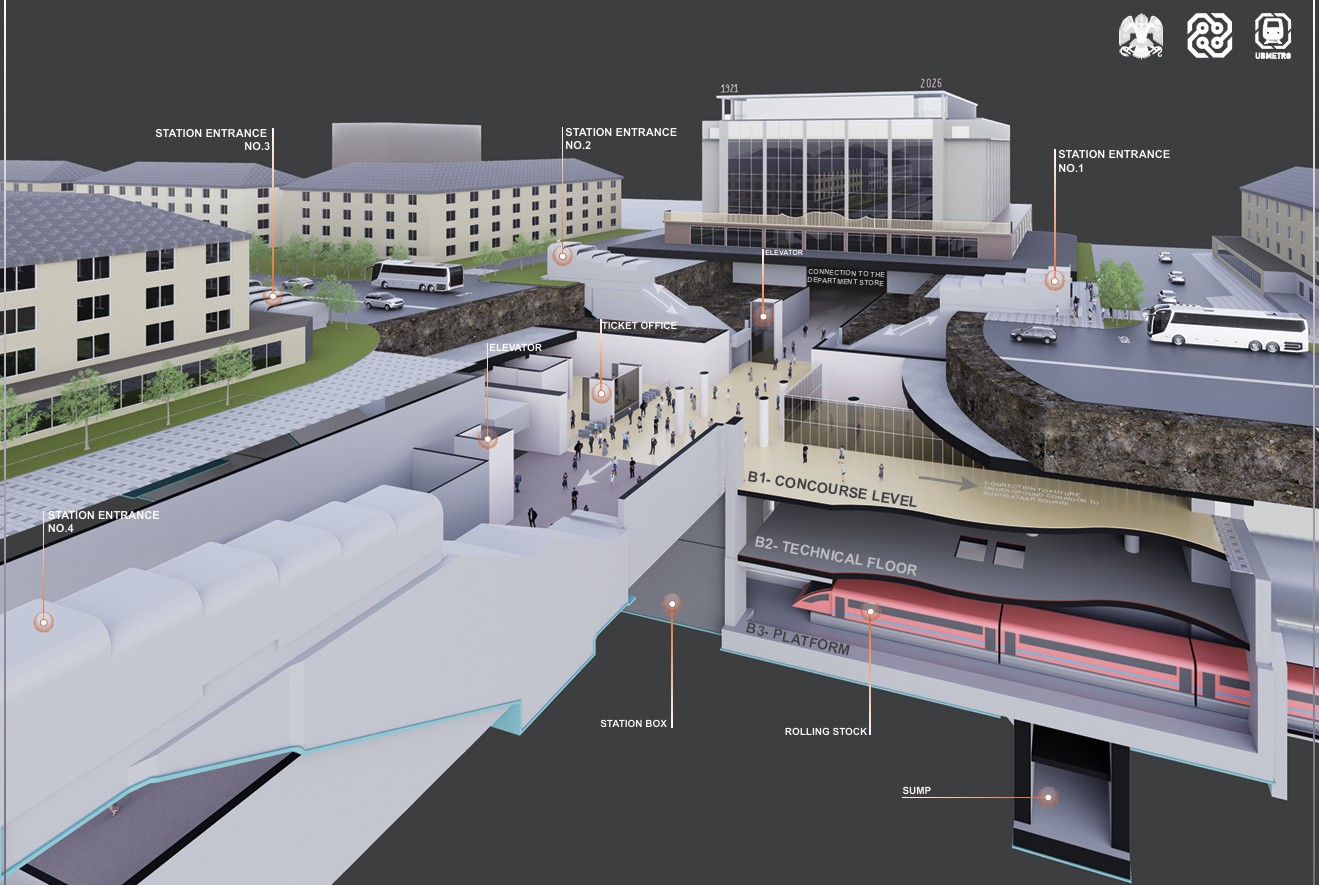
Task: Click the 'B3- PLATFORM' label
Action: [797, 640]
